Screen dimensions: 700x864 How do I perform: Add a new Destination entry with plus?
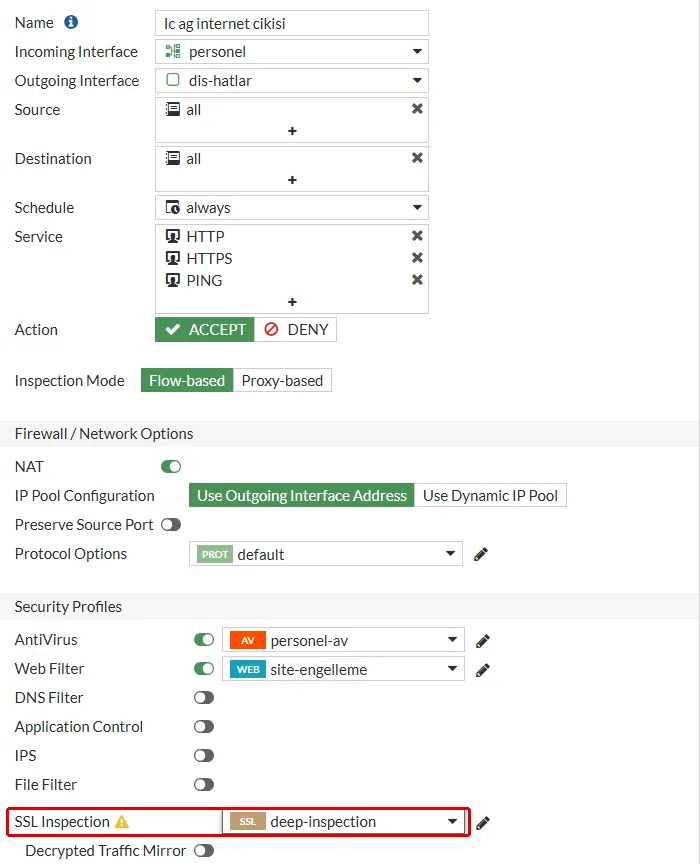pos(292,180)
